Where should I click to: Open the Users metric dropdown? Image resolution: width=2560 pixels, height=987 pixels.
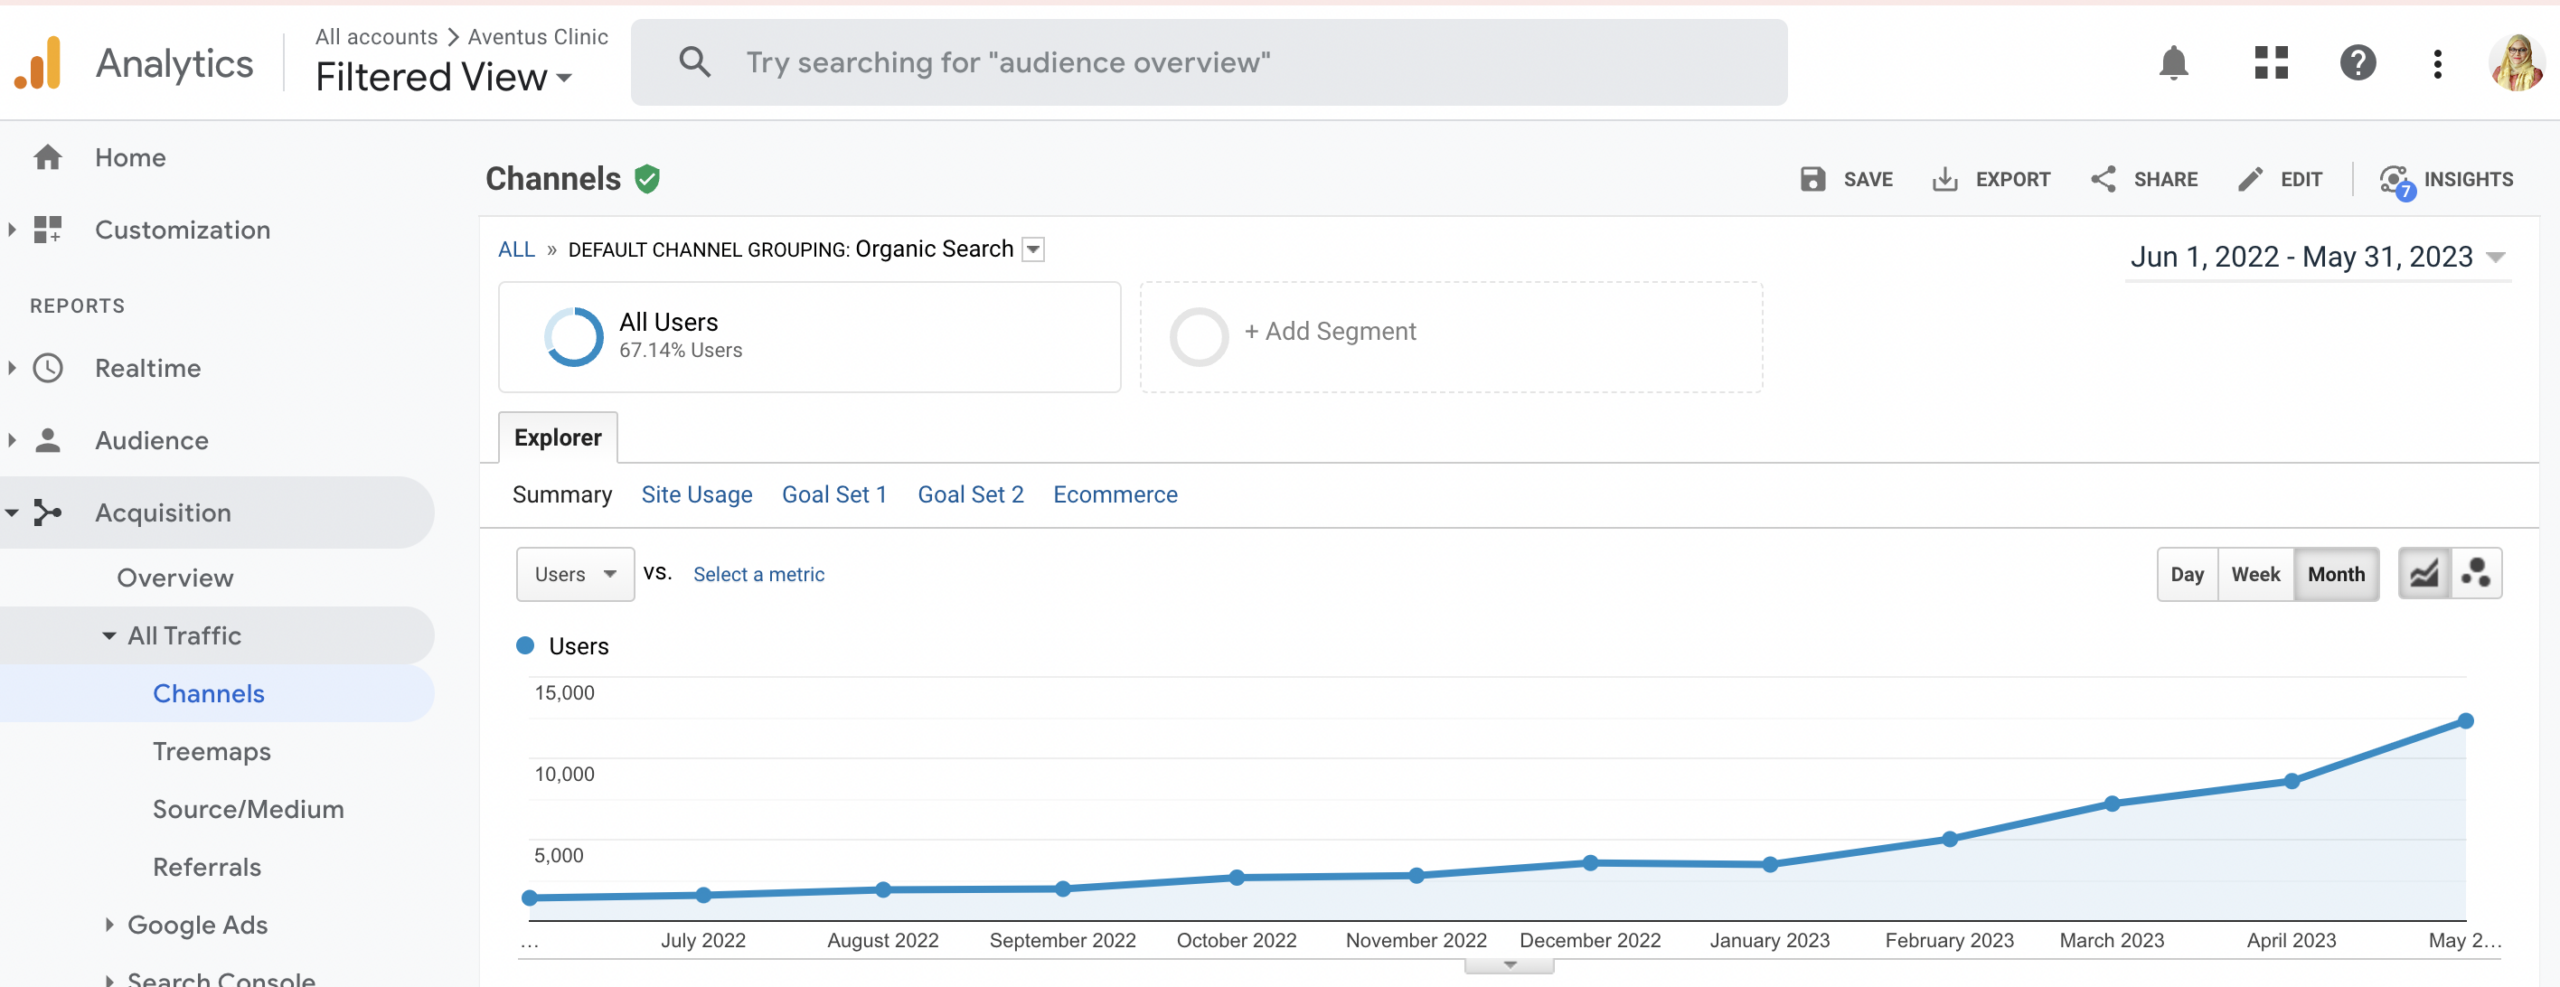point(575,574)
